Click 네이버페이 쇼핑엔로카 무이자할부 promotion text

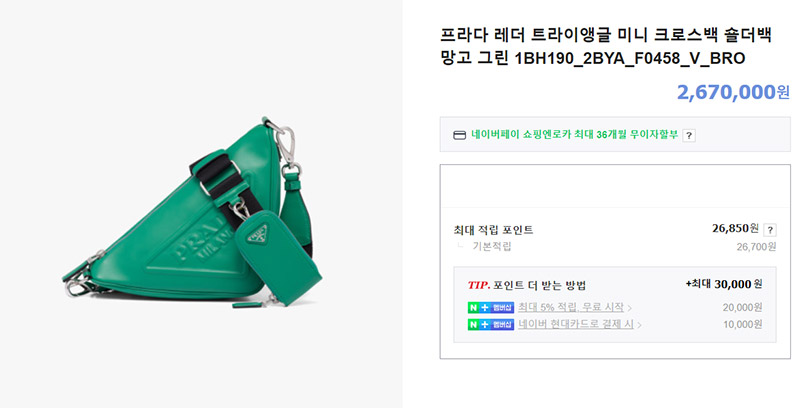click(x=574, y=135)
